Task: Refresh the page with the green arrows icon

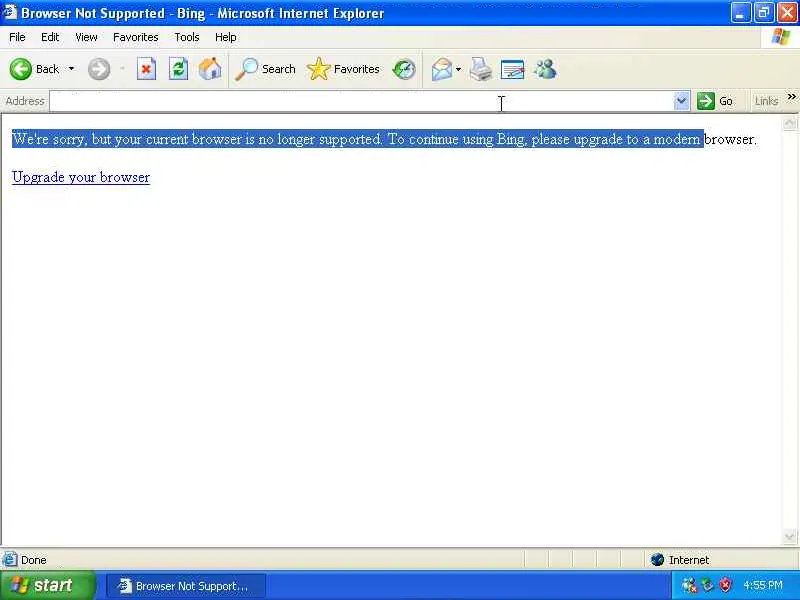Action: pyautogui.click(x=178, y=69)
